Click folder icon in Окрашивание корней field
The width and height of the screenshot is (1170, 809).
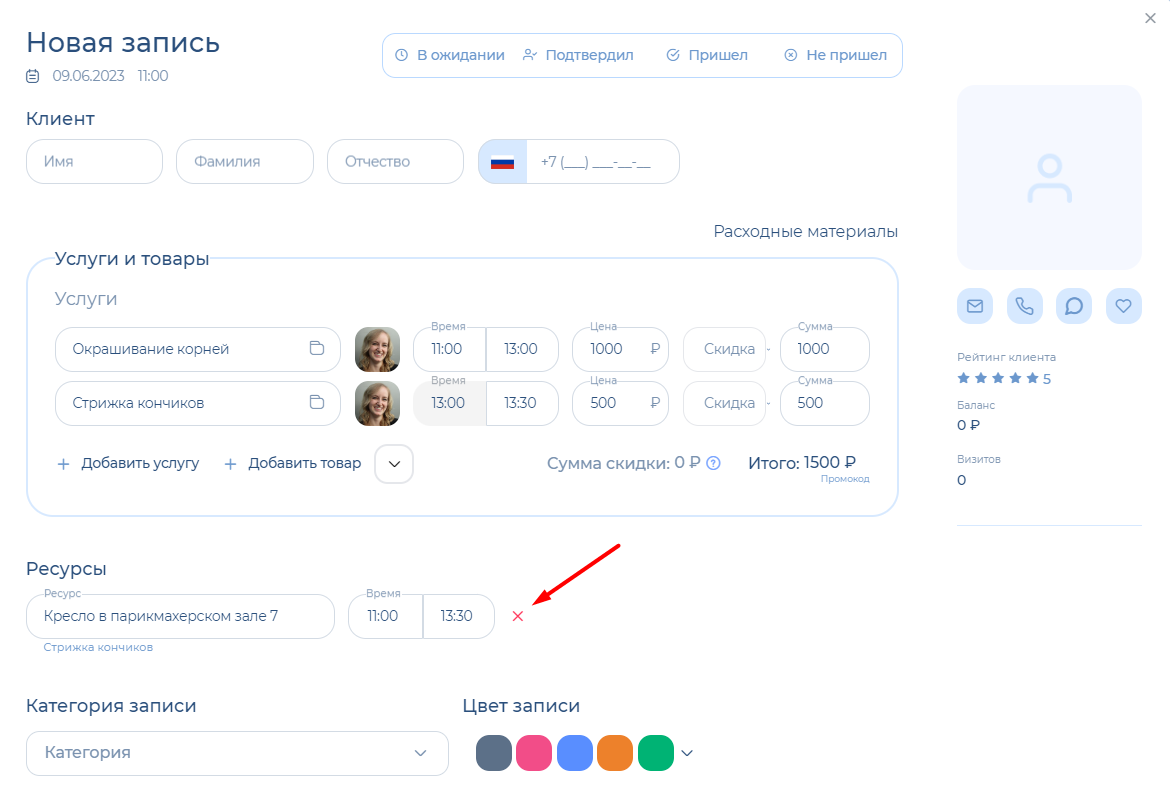317,349
